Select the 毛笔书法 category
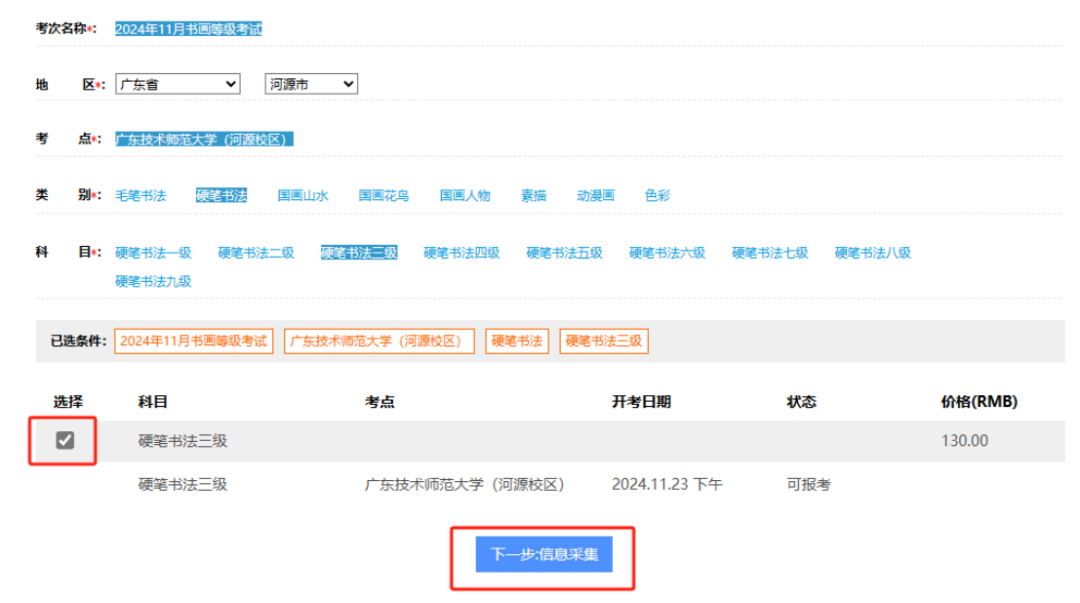 pos(140,196)
